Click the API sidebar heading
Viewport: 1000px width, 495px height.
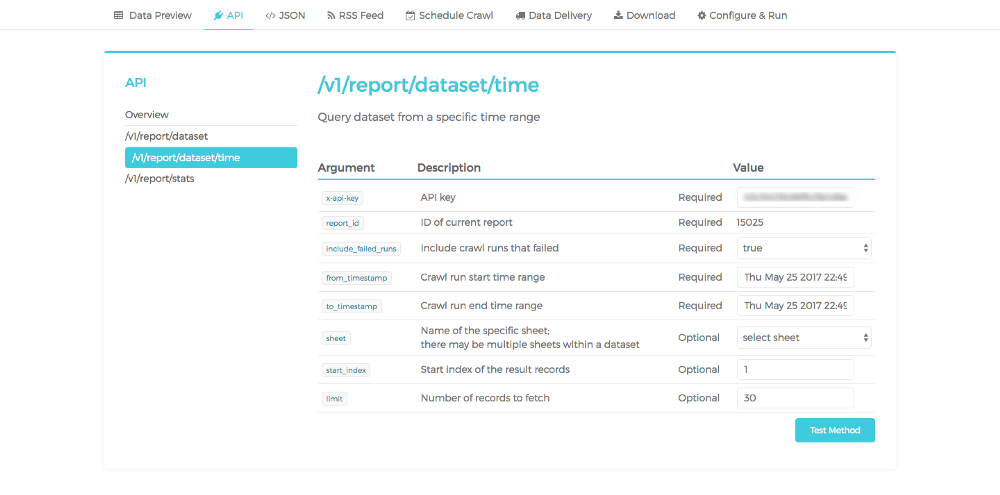tap(136, 82)
